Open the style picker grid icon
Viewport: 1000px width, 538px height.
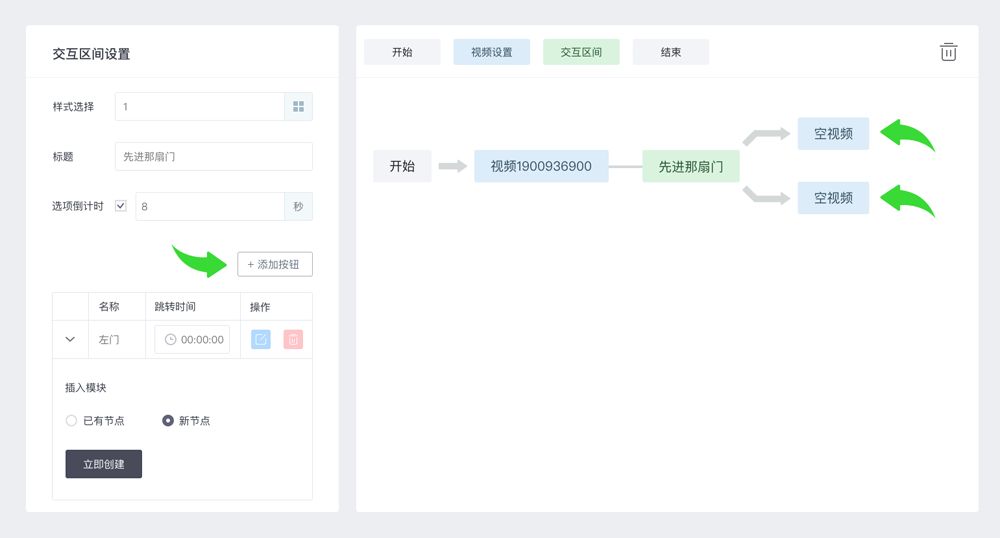[298, 106]
